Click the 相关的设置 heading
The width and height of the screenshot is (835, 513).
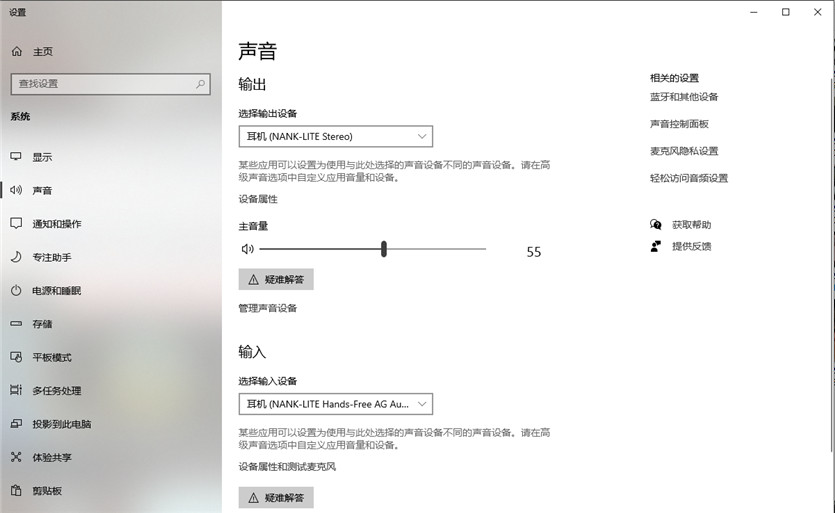click(x=674, y=78)
